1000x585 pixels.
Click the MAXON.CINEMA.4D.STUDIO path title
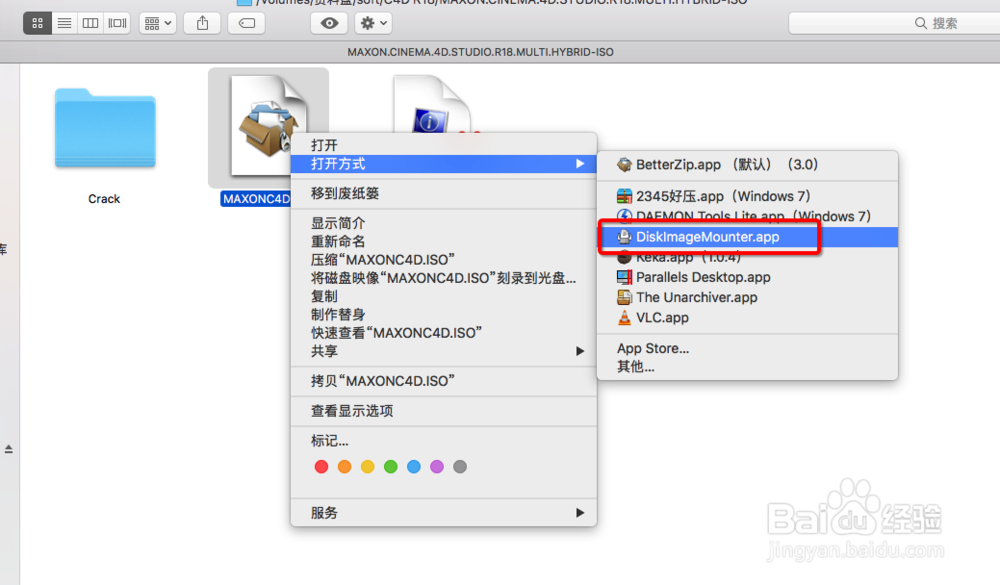(x=480, y=52)
